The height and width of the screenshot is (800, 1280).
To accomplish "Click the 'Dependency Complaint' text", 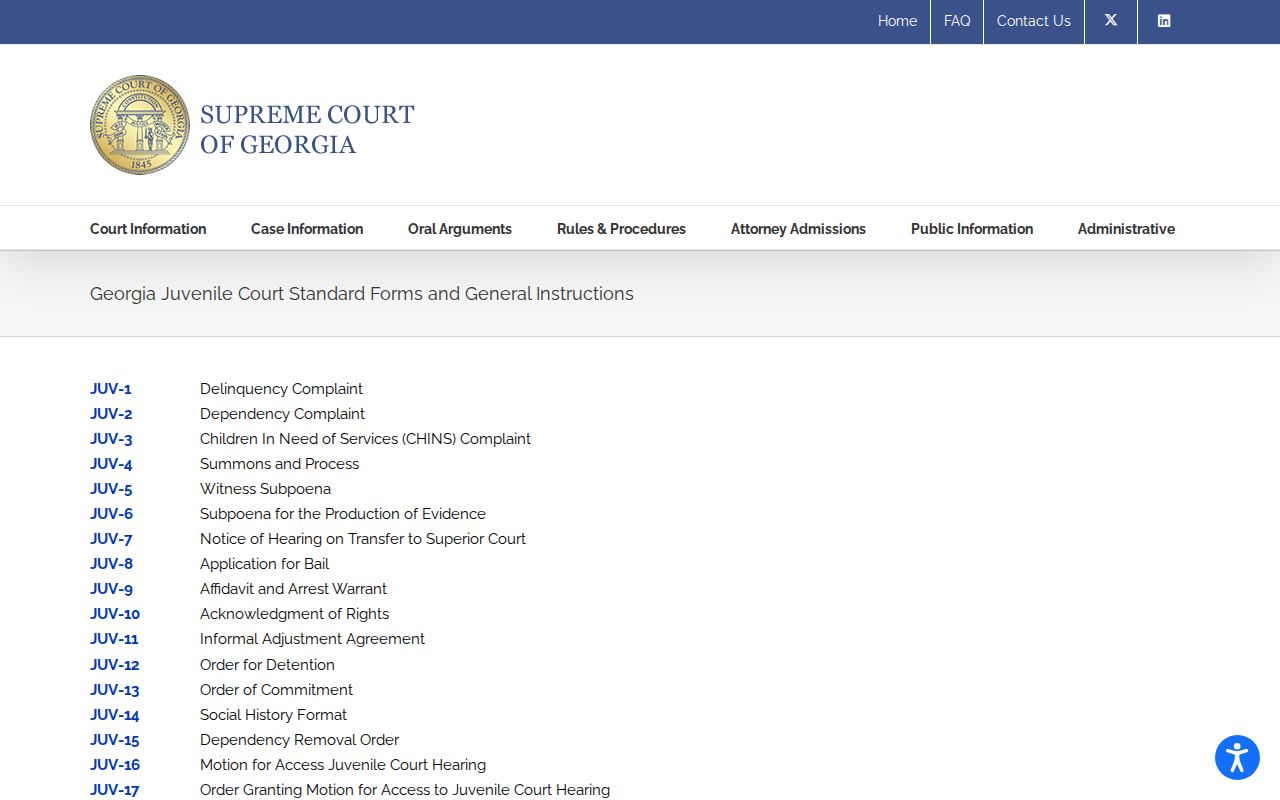I will point(282,414).
